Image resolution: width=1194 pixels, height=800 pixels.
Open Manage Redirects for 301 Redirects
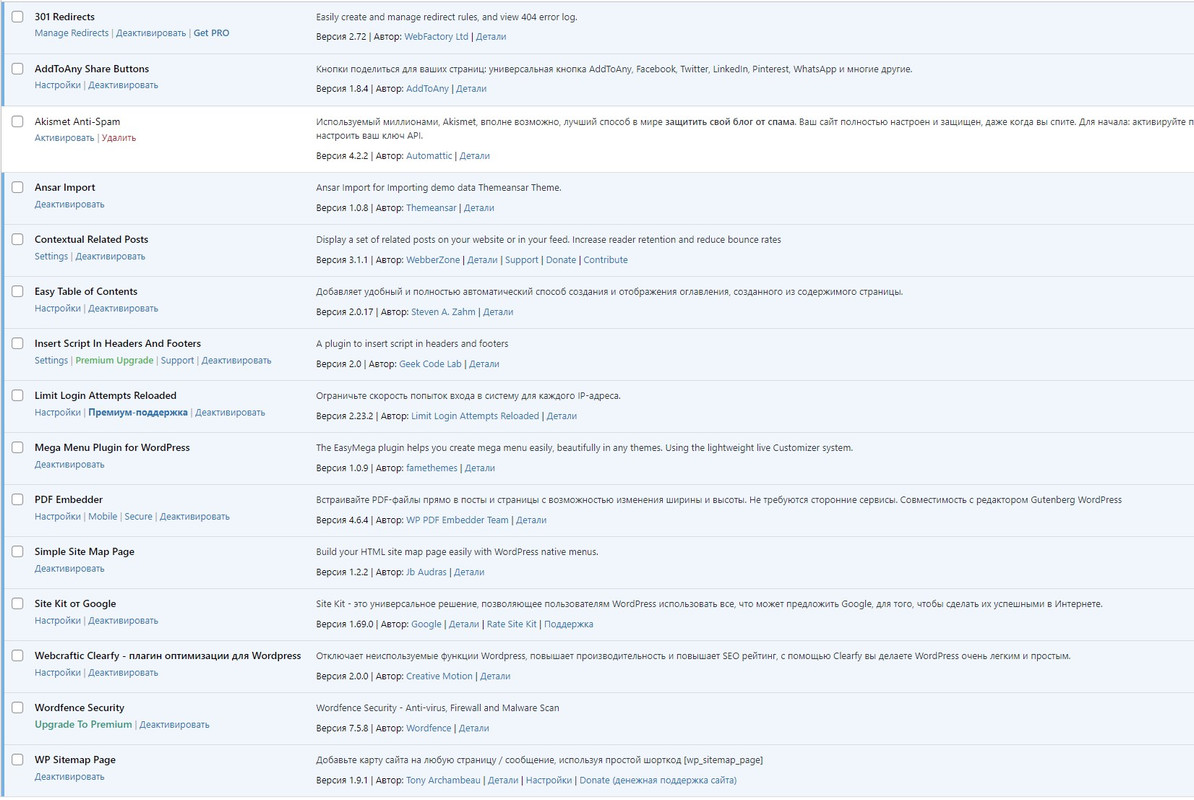point(72,33)
